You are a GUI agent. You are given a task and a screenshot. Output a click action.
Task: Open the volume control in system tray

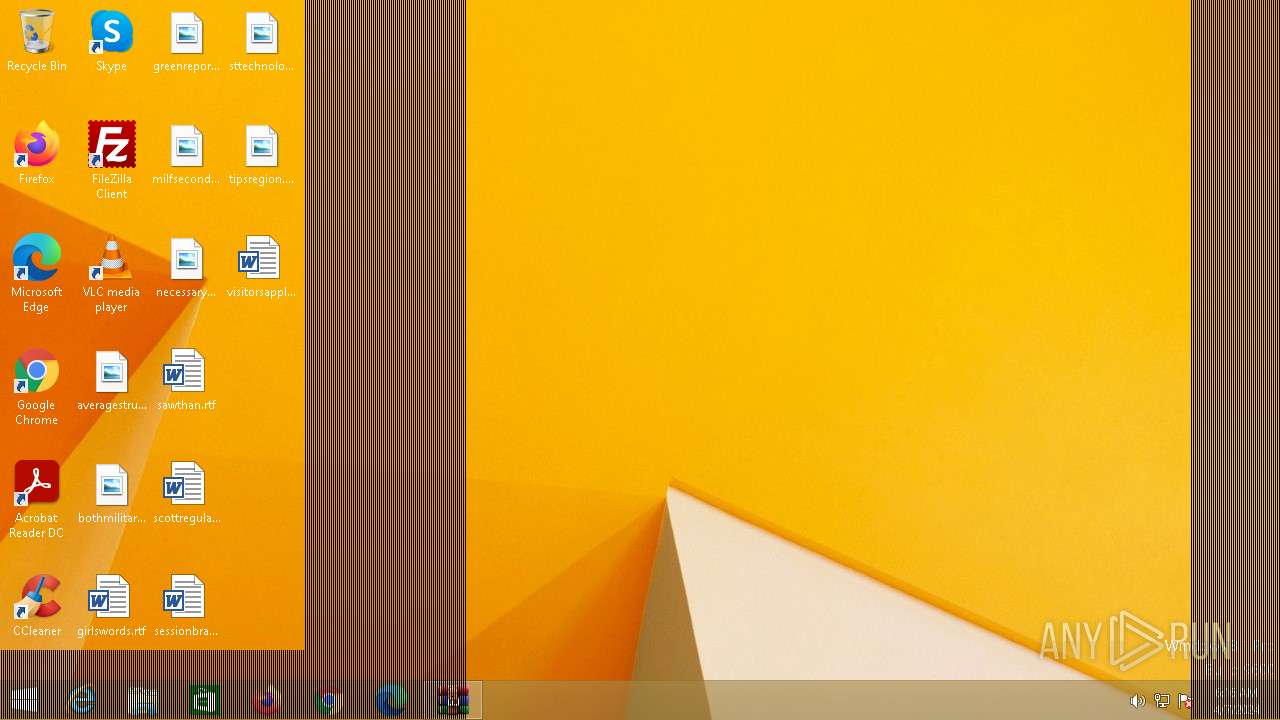coord(1137,701)
